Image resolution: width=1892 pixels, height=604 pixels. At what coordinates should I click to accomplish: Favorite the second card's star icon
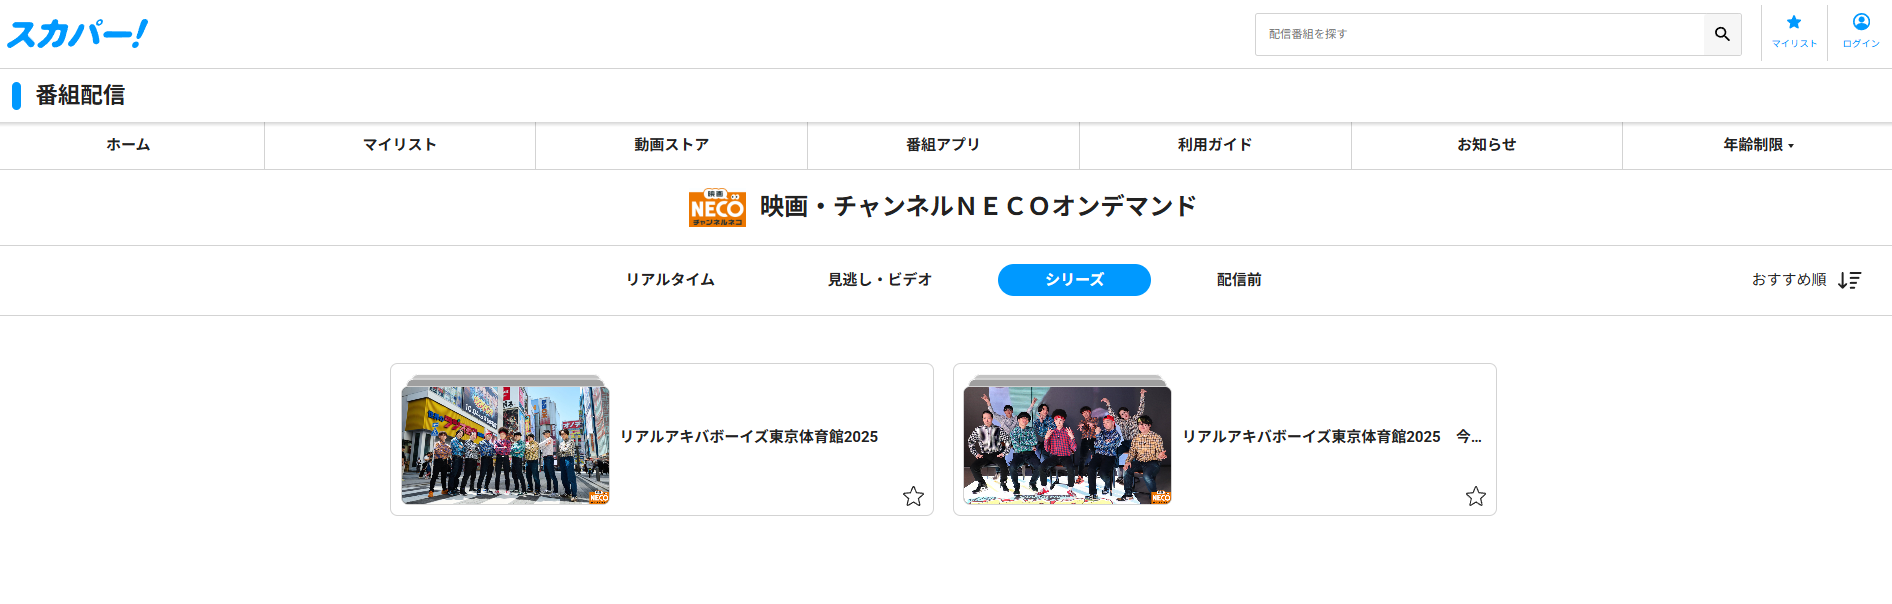click(1476, 496)
